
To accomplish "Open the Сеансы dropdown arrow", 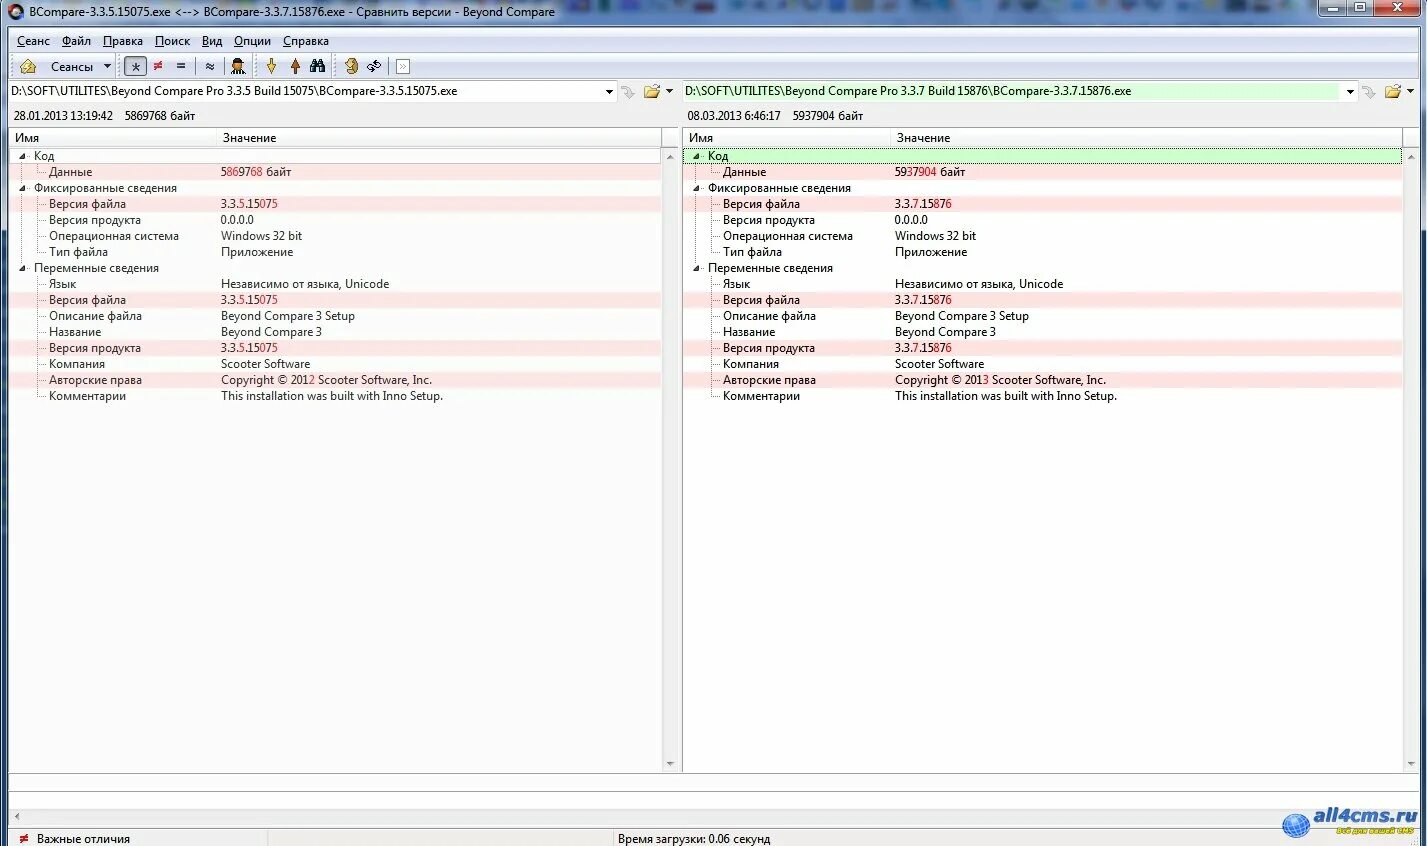I will tap(107, 67).
